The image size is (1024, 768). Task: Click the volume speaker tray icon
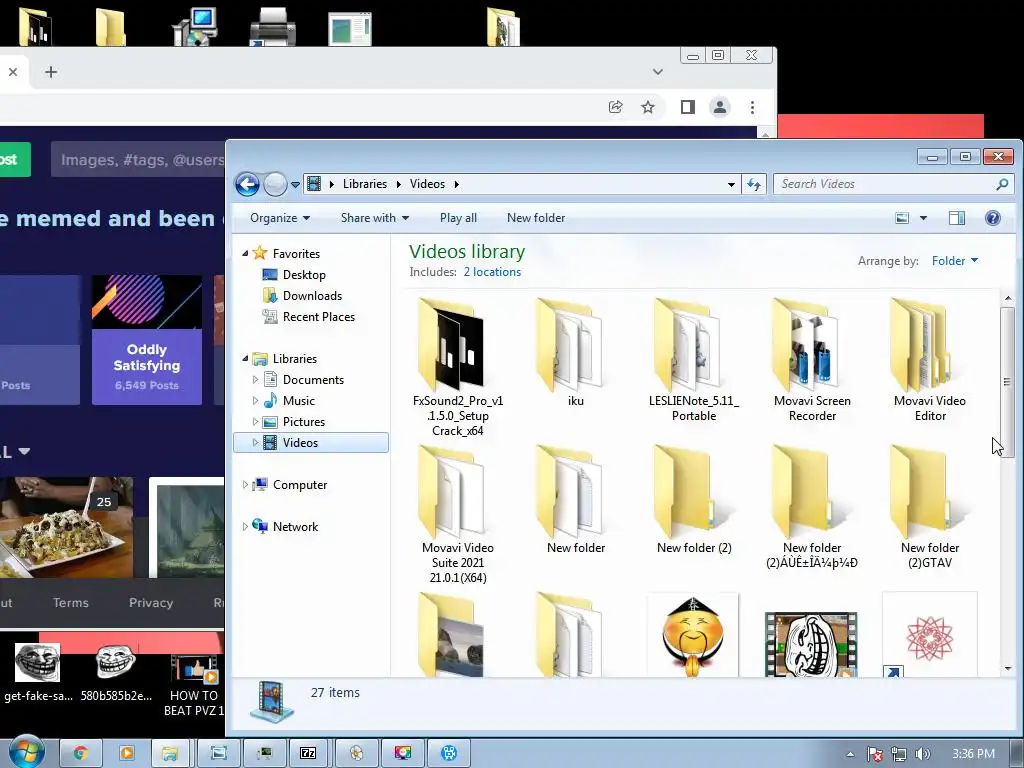(922, 754)
